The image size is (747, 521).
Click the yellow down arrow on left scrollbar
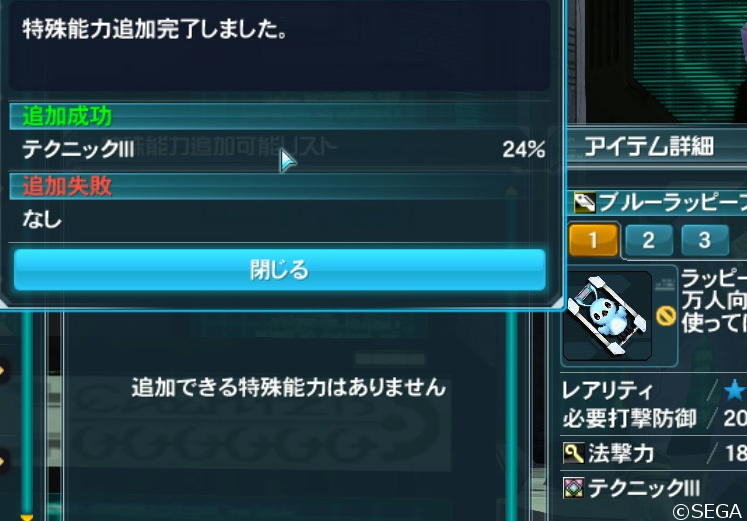(27, 517)
